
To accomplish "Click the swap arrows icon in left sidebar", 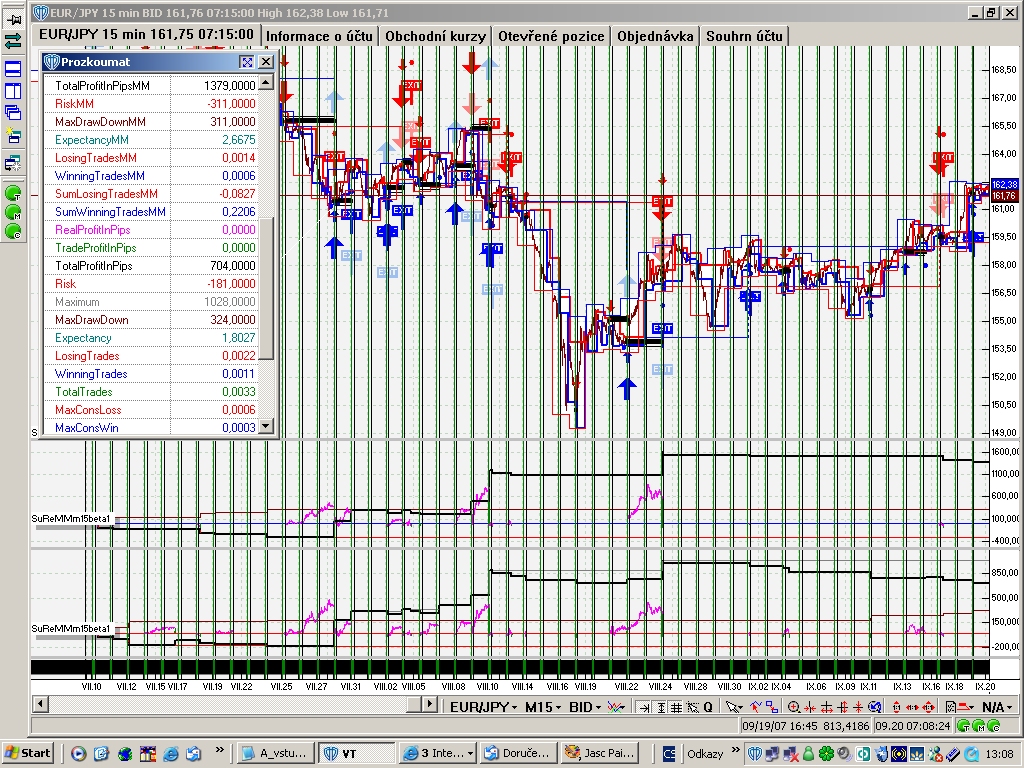I will point(13,41).
